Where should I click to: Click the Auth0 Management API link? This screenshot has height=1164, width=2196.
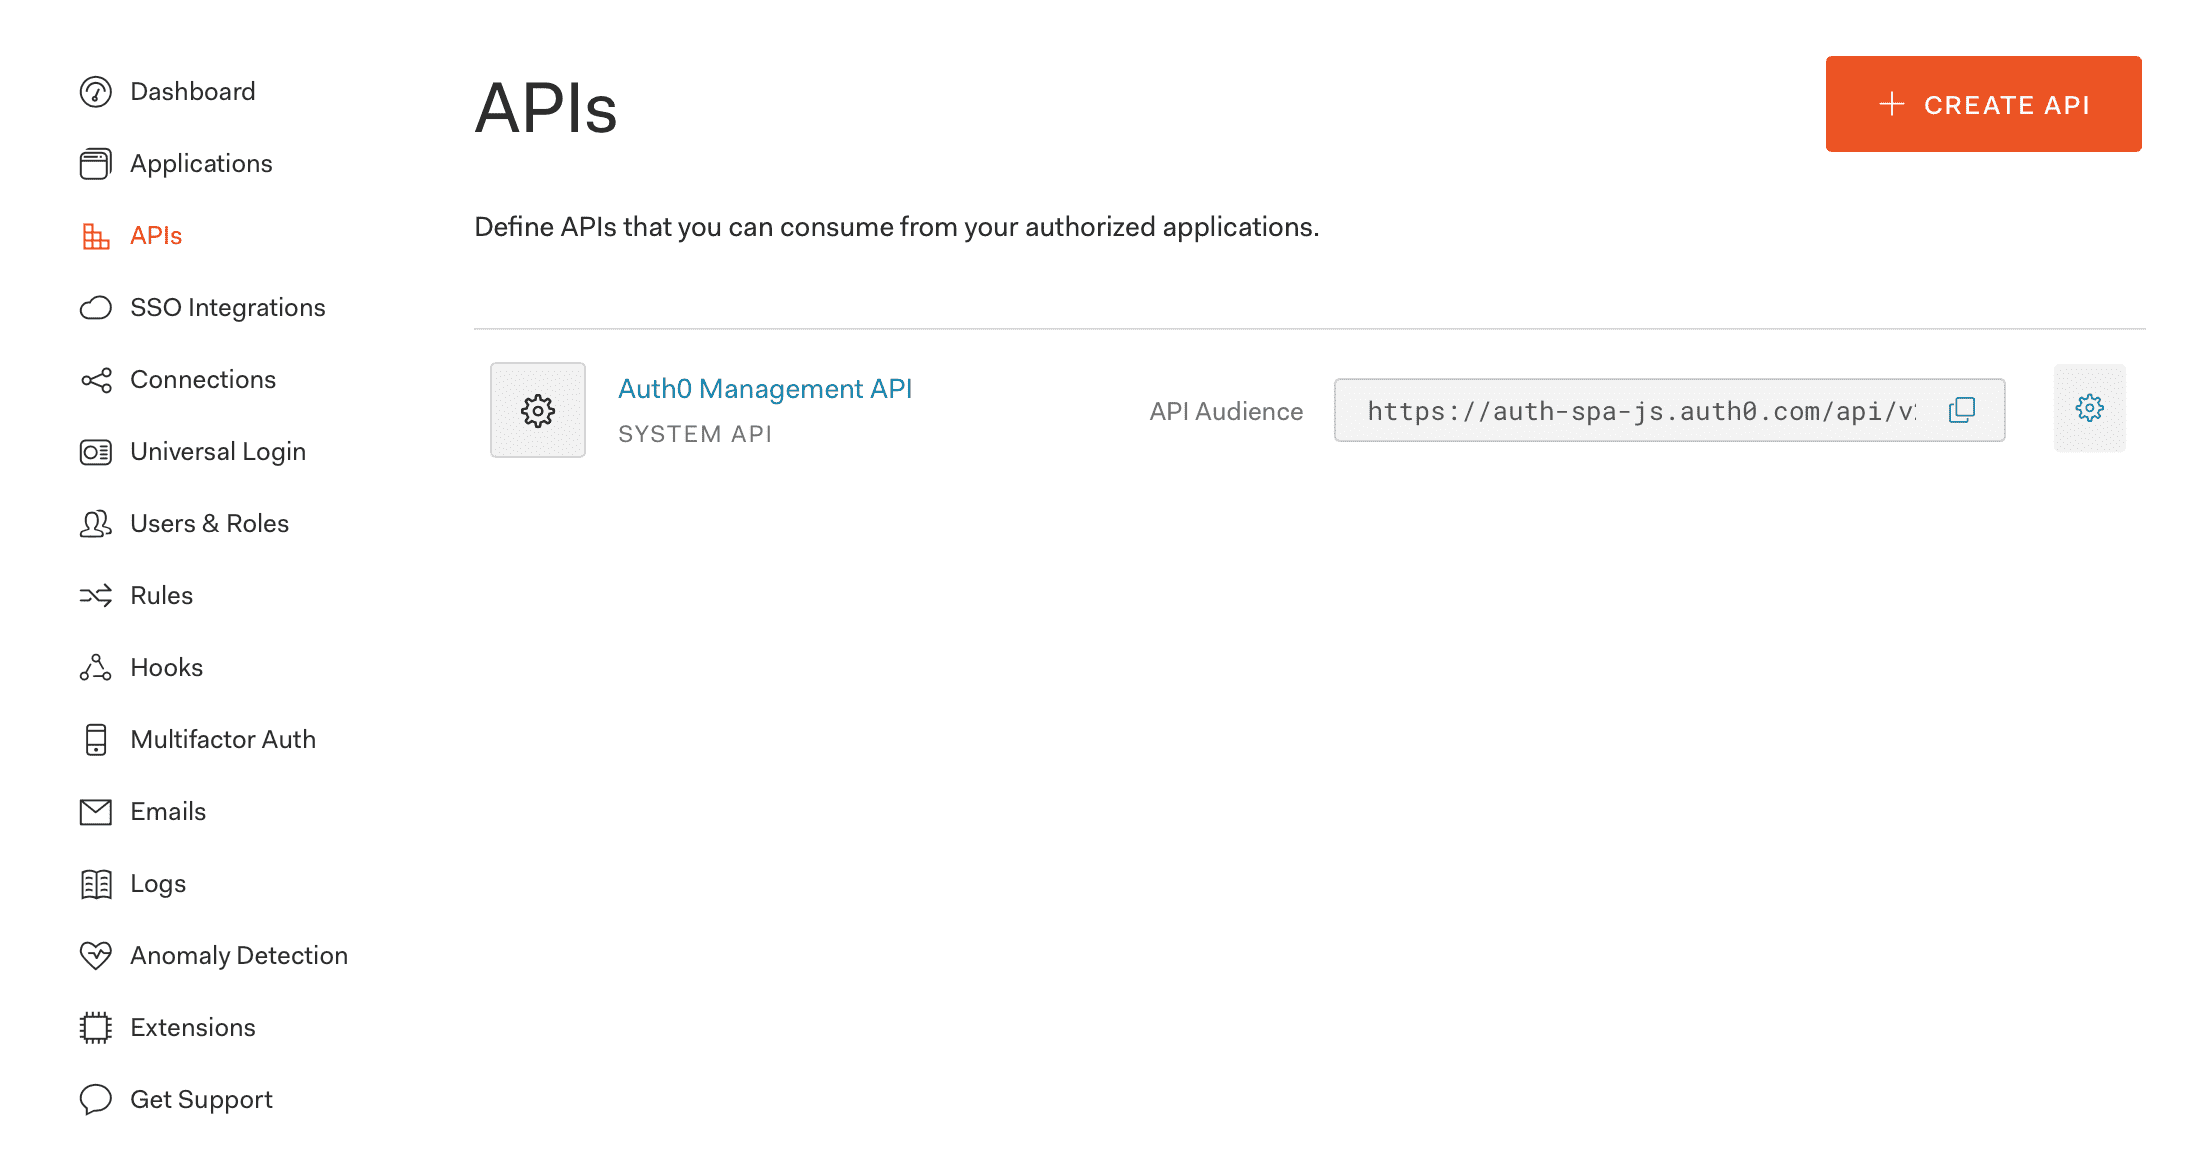pyautogui.click(x=765, y=388)
